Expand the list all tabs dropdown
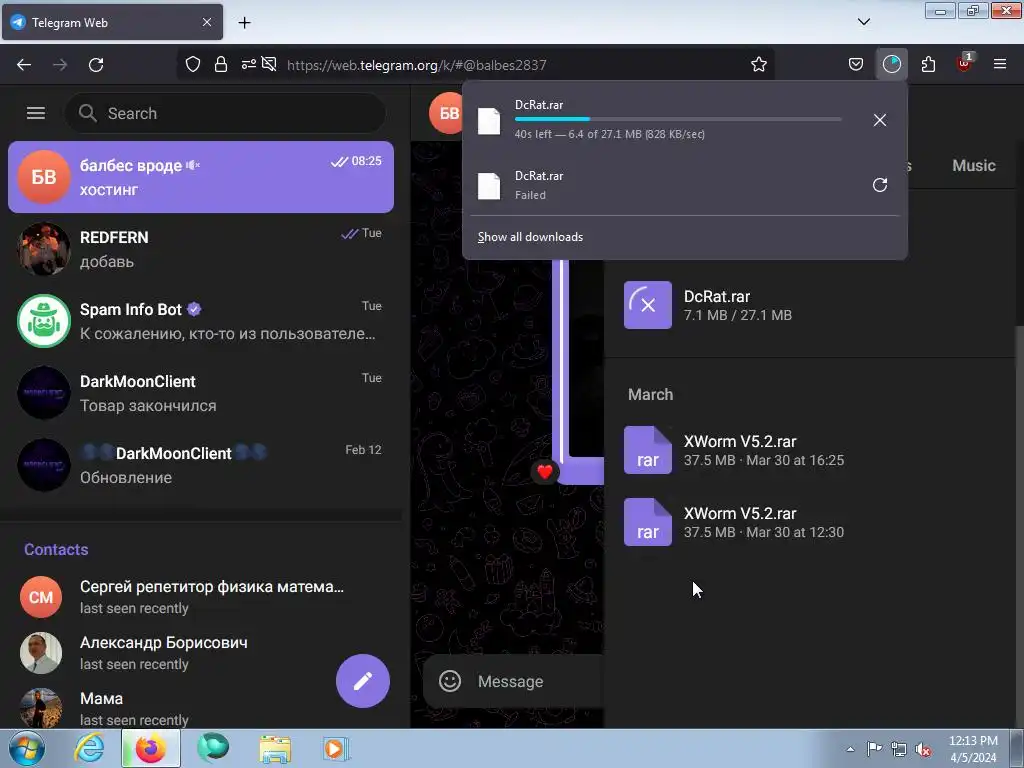The height and width of the screenshot is (768, 1024). point(863,22)
